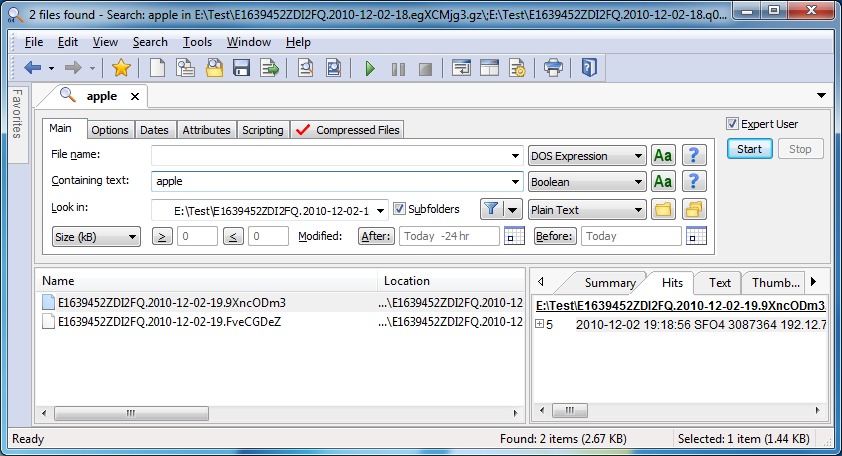This screenshot has height=456, width=842.
Task: Open Plain Text dropdown
Action: tap(586, 210)
